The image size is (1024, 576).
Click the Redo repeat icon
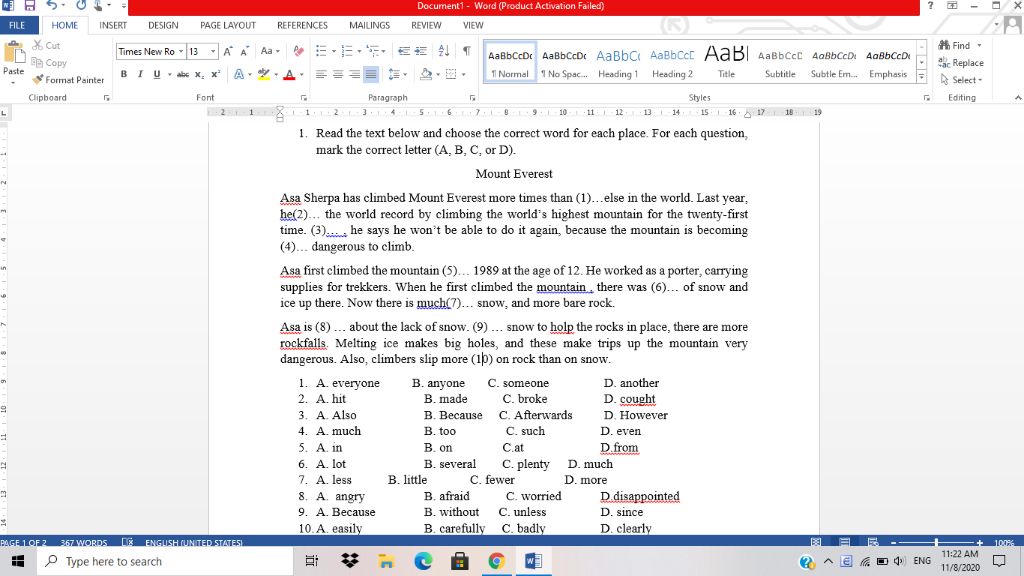click(81, 5)
